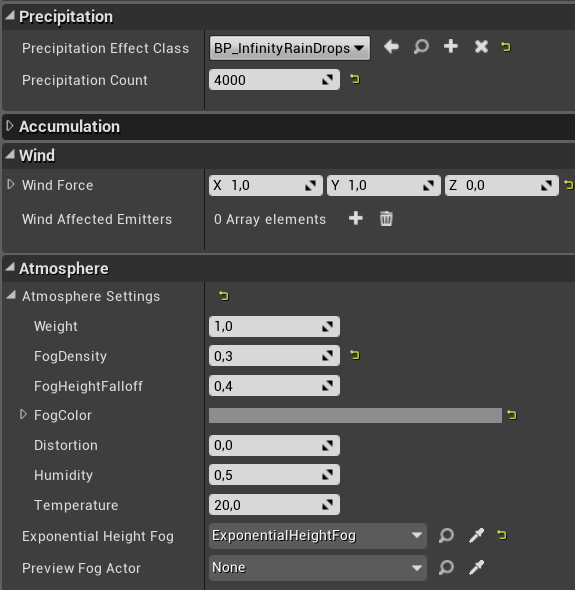
Task: Open the ExponentialHeightFog actor dropdown
Action: point(318,535)
